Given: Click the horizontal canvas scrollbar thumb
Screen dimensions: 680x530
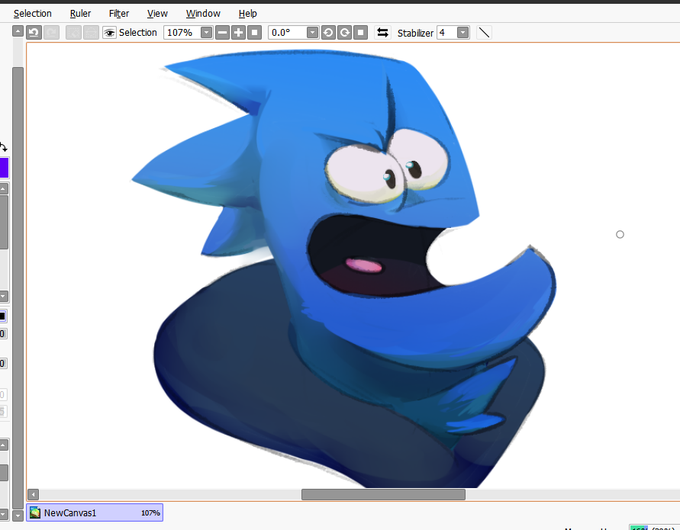Looking at the screenshot, I should (383, 494).
